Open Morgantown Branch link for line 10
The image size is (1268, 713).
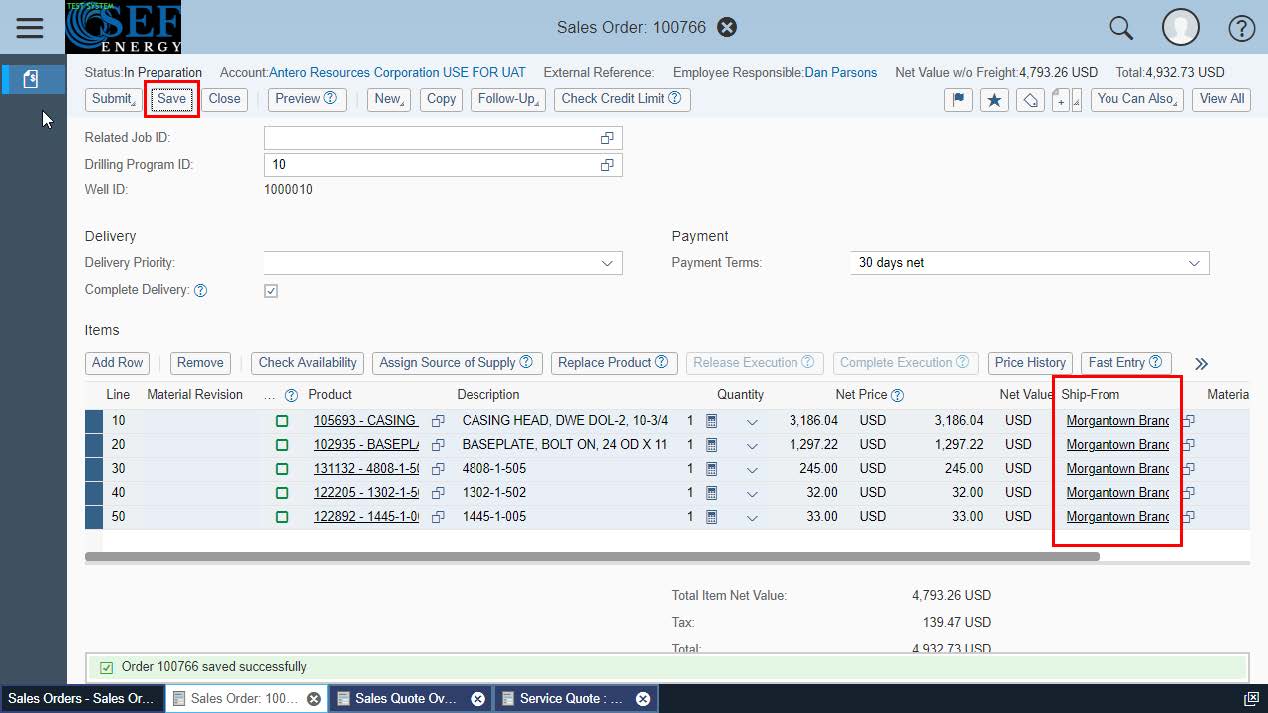click(1117, 421)
